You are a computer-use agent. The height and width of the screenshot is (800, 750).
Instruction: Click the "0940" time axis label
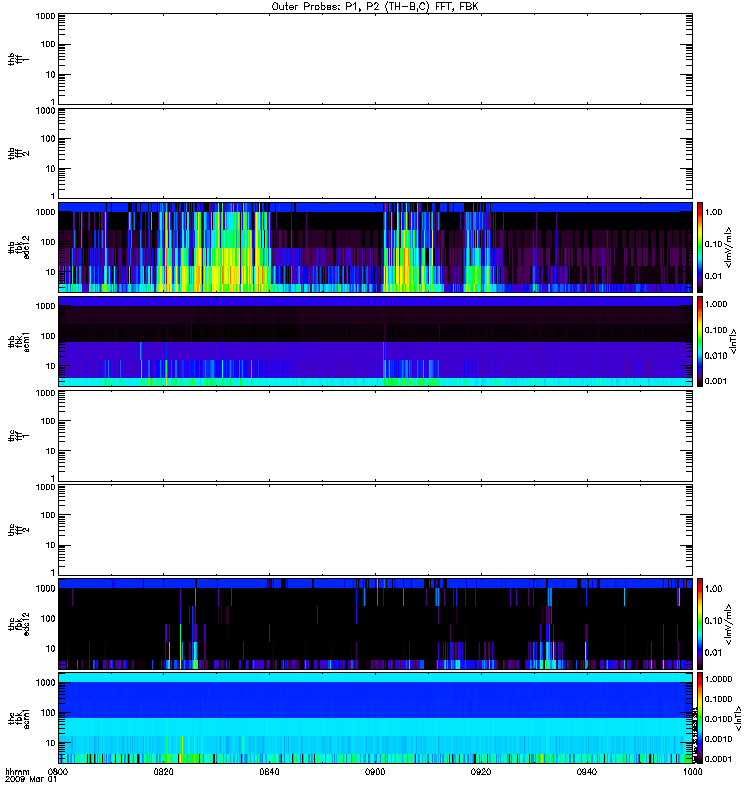coord(587,772)
